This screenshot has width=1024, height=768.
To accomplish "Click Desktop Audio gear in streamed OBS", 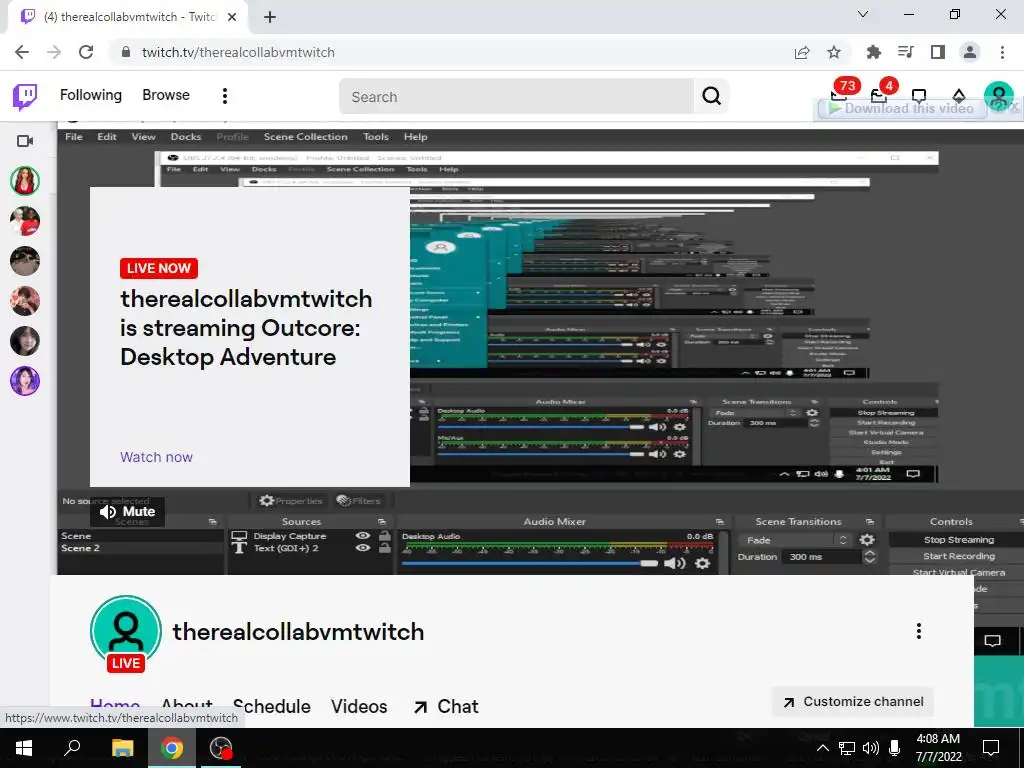I will tap(702, 563).
